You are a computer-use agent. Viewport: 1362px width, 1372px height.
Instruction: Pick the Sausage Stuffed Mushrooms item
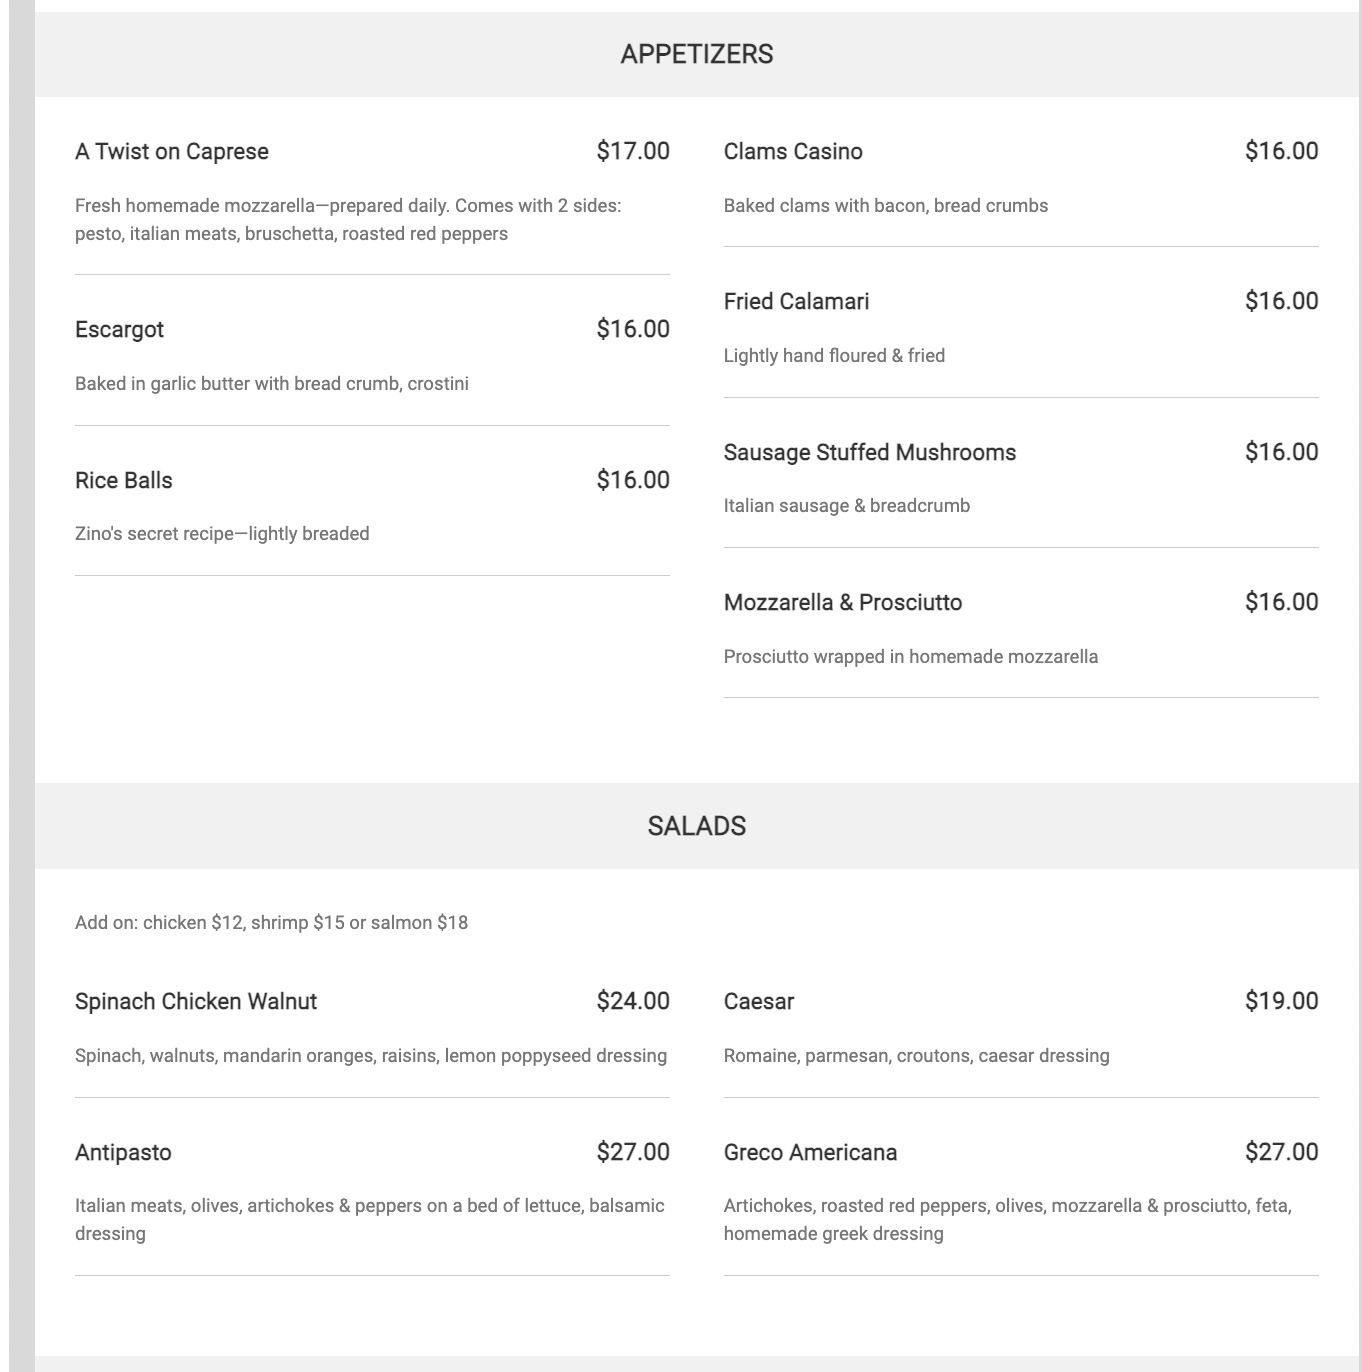[869, 453]
